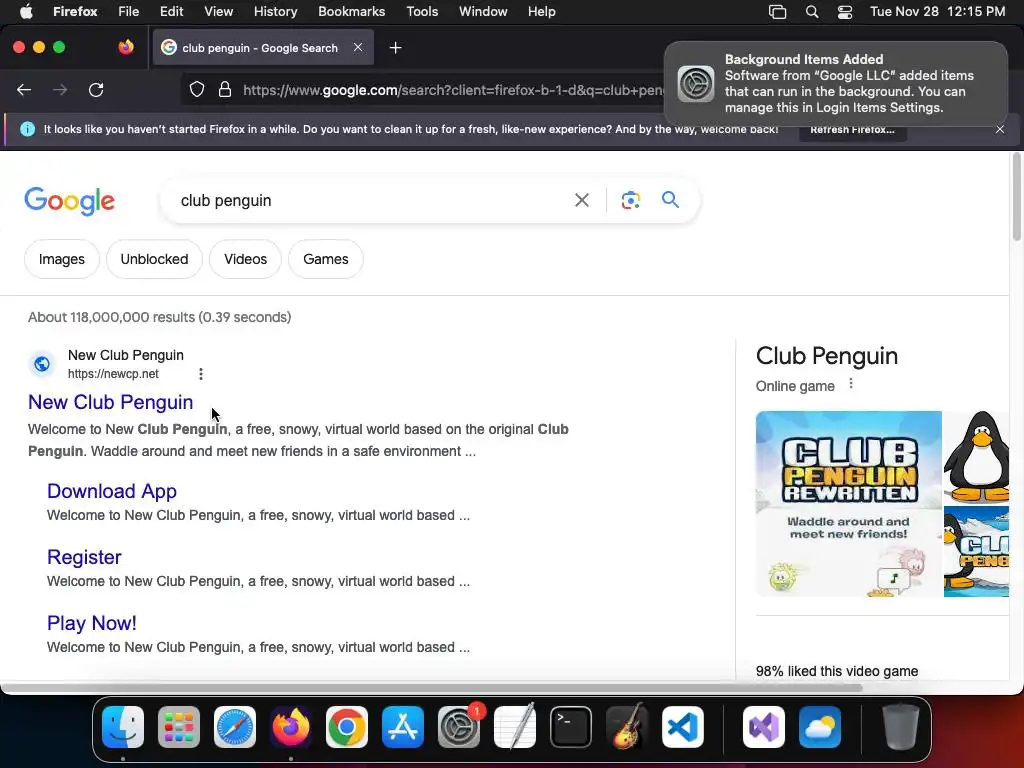Click the date and time in the menu bar
This screenshot has width=1024, height=768.
click(x=937, y=11)
